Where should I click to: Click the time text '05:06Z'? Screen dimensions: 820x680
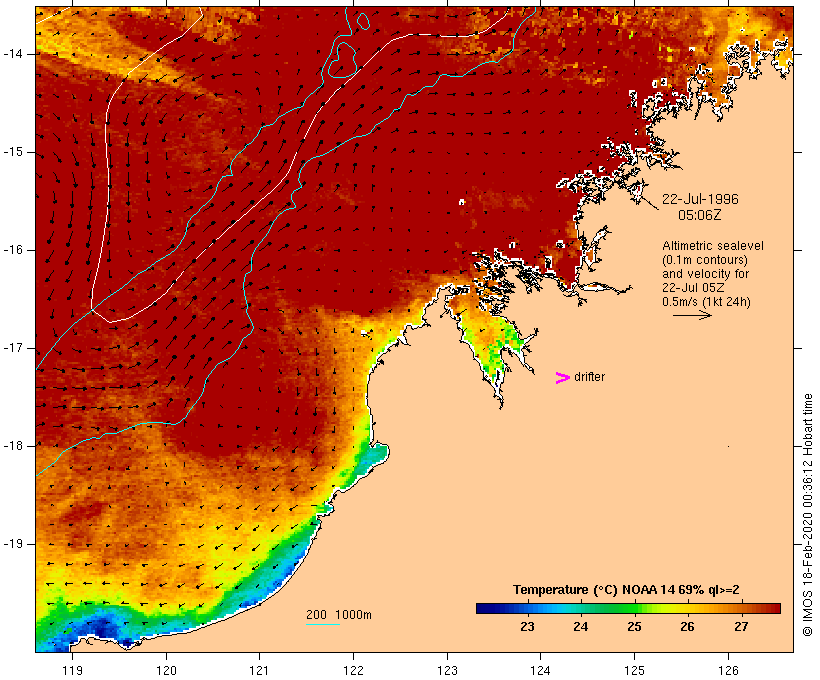coord(699,215)
